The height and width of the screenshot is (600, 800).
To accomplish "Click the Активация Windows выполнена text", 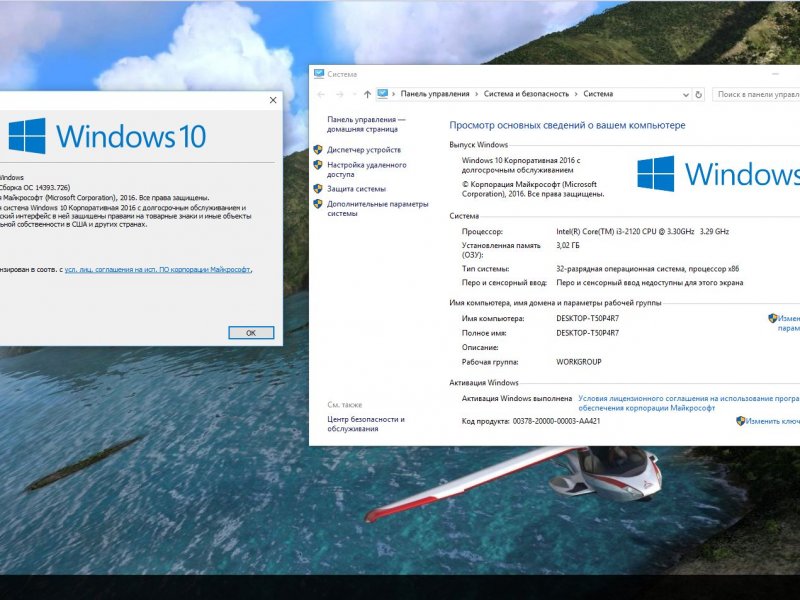I will tap(516, 398).
